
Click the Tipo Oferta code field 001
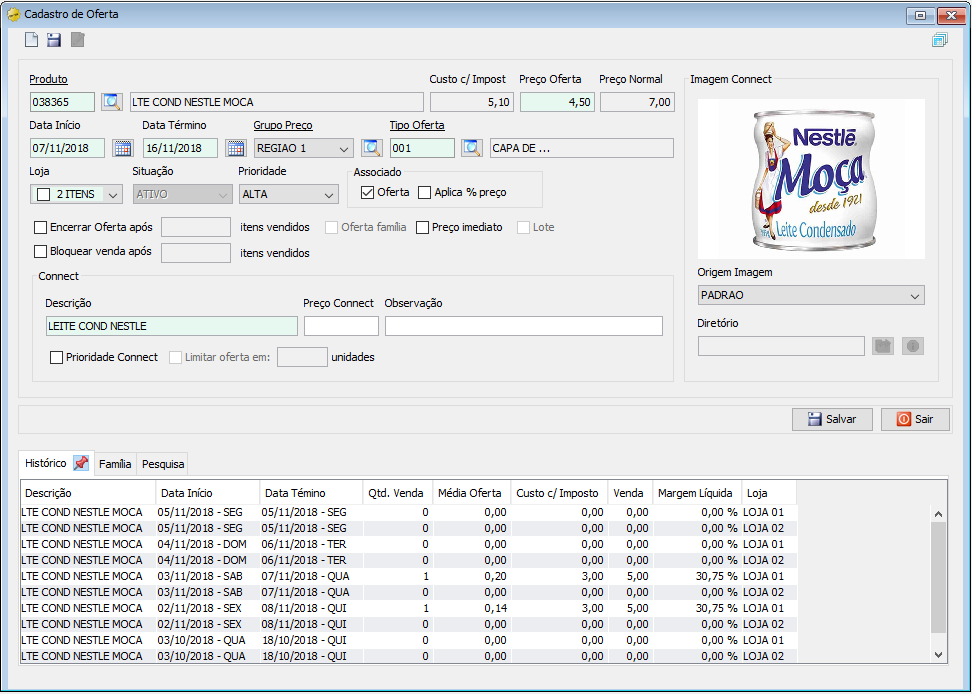[x=422, y=148]
